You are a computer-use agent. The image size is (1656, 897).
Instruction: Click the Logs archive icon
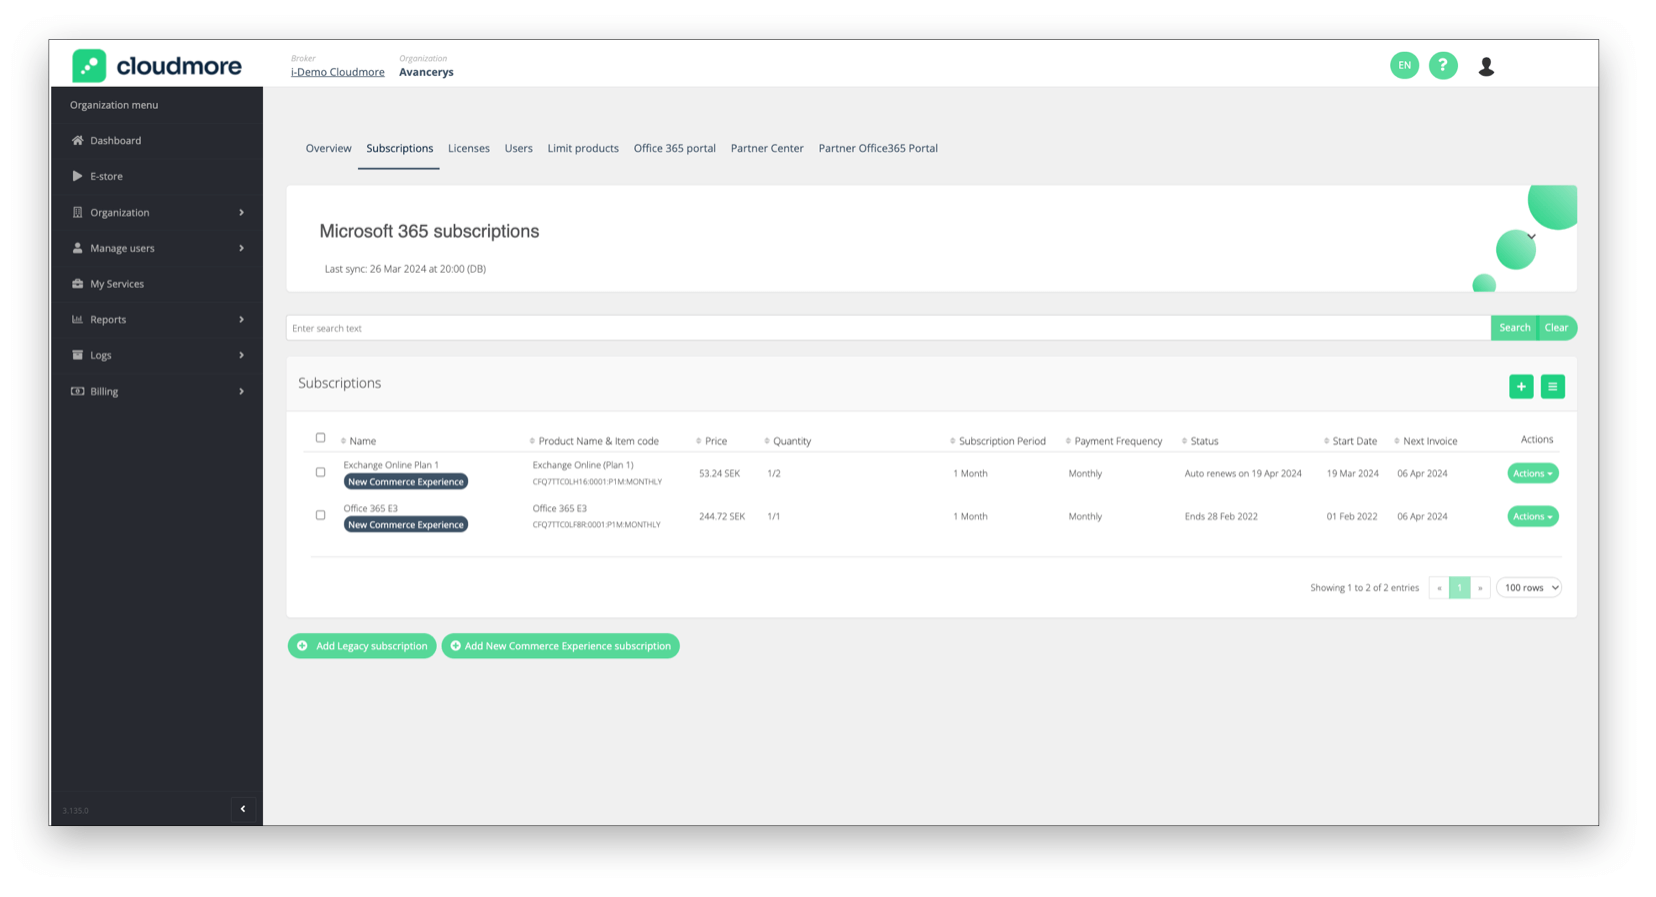tap(77, 355)
